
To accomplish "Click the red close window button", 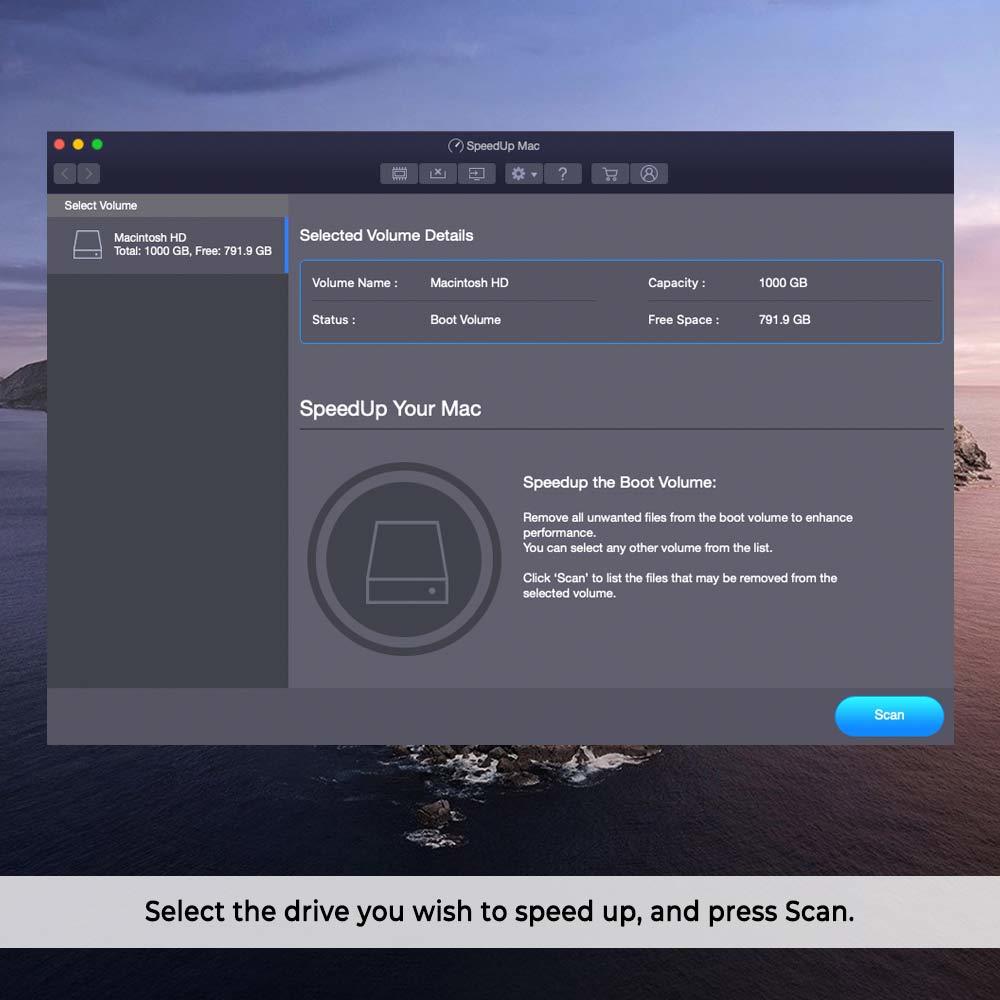I will 59,145.
